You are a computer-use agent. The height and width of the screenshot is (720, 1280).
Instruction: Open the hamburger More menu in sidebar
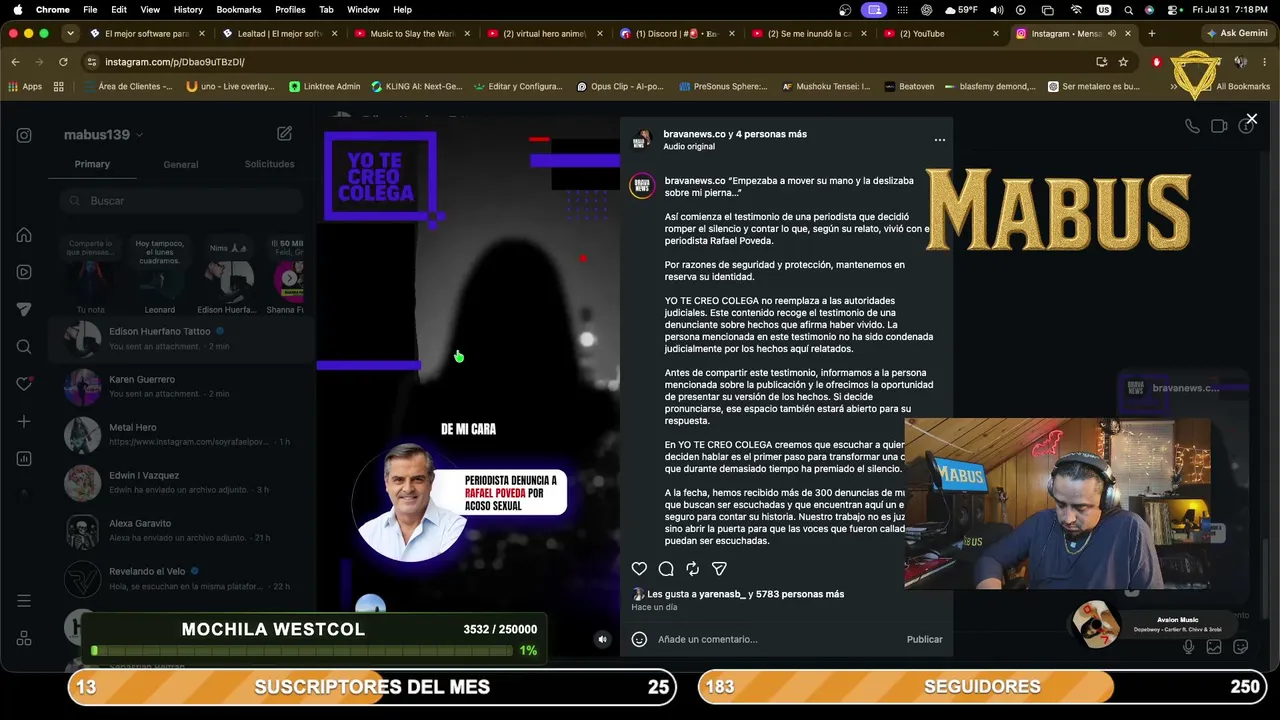(24, 601)
